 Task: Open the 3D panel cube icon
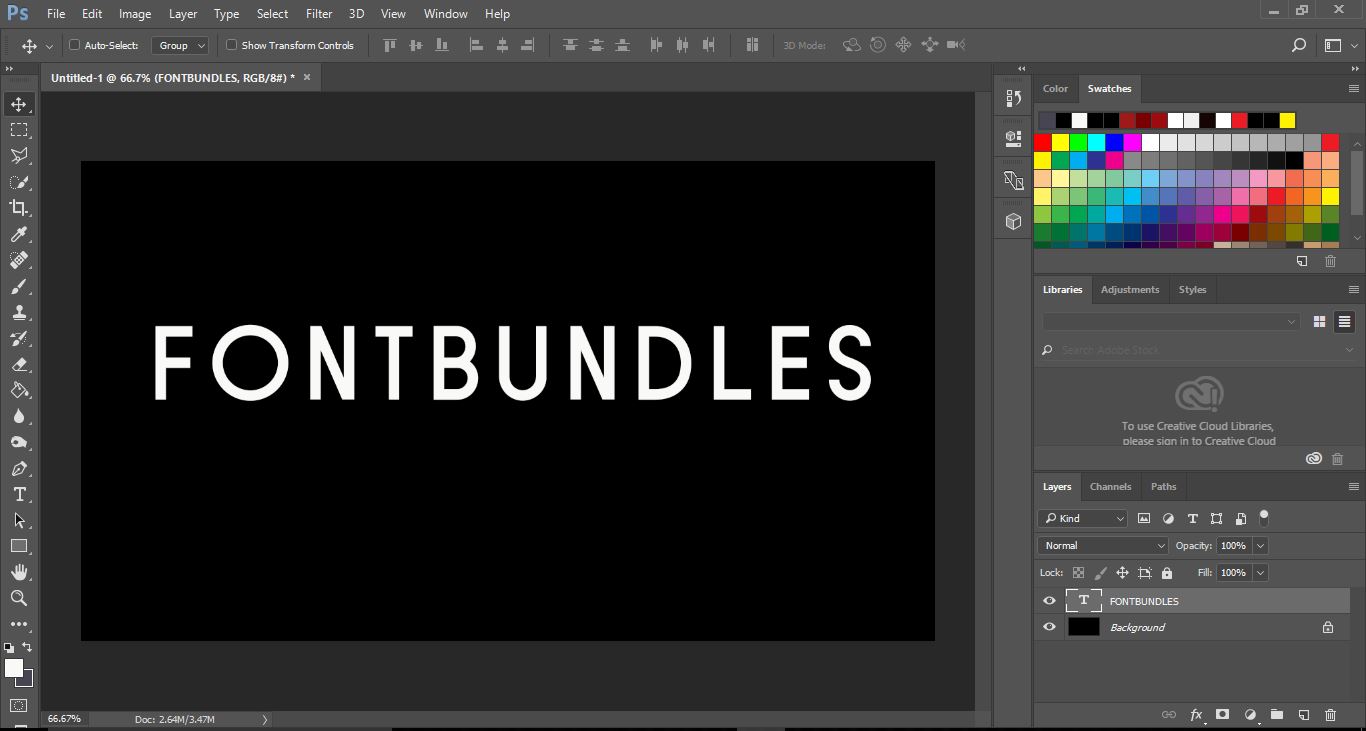coord(1013,222)
